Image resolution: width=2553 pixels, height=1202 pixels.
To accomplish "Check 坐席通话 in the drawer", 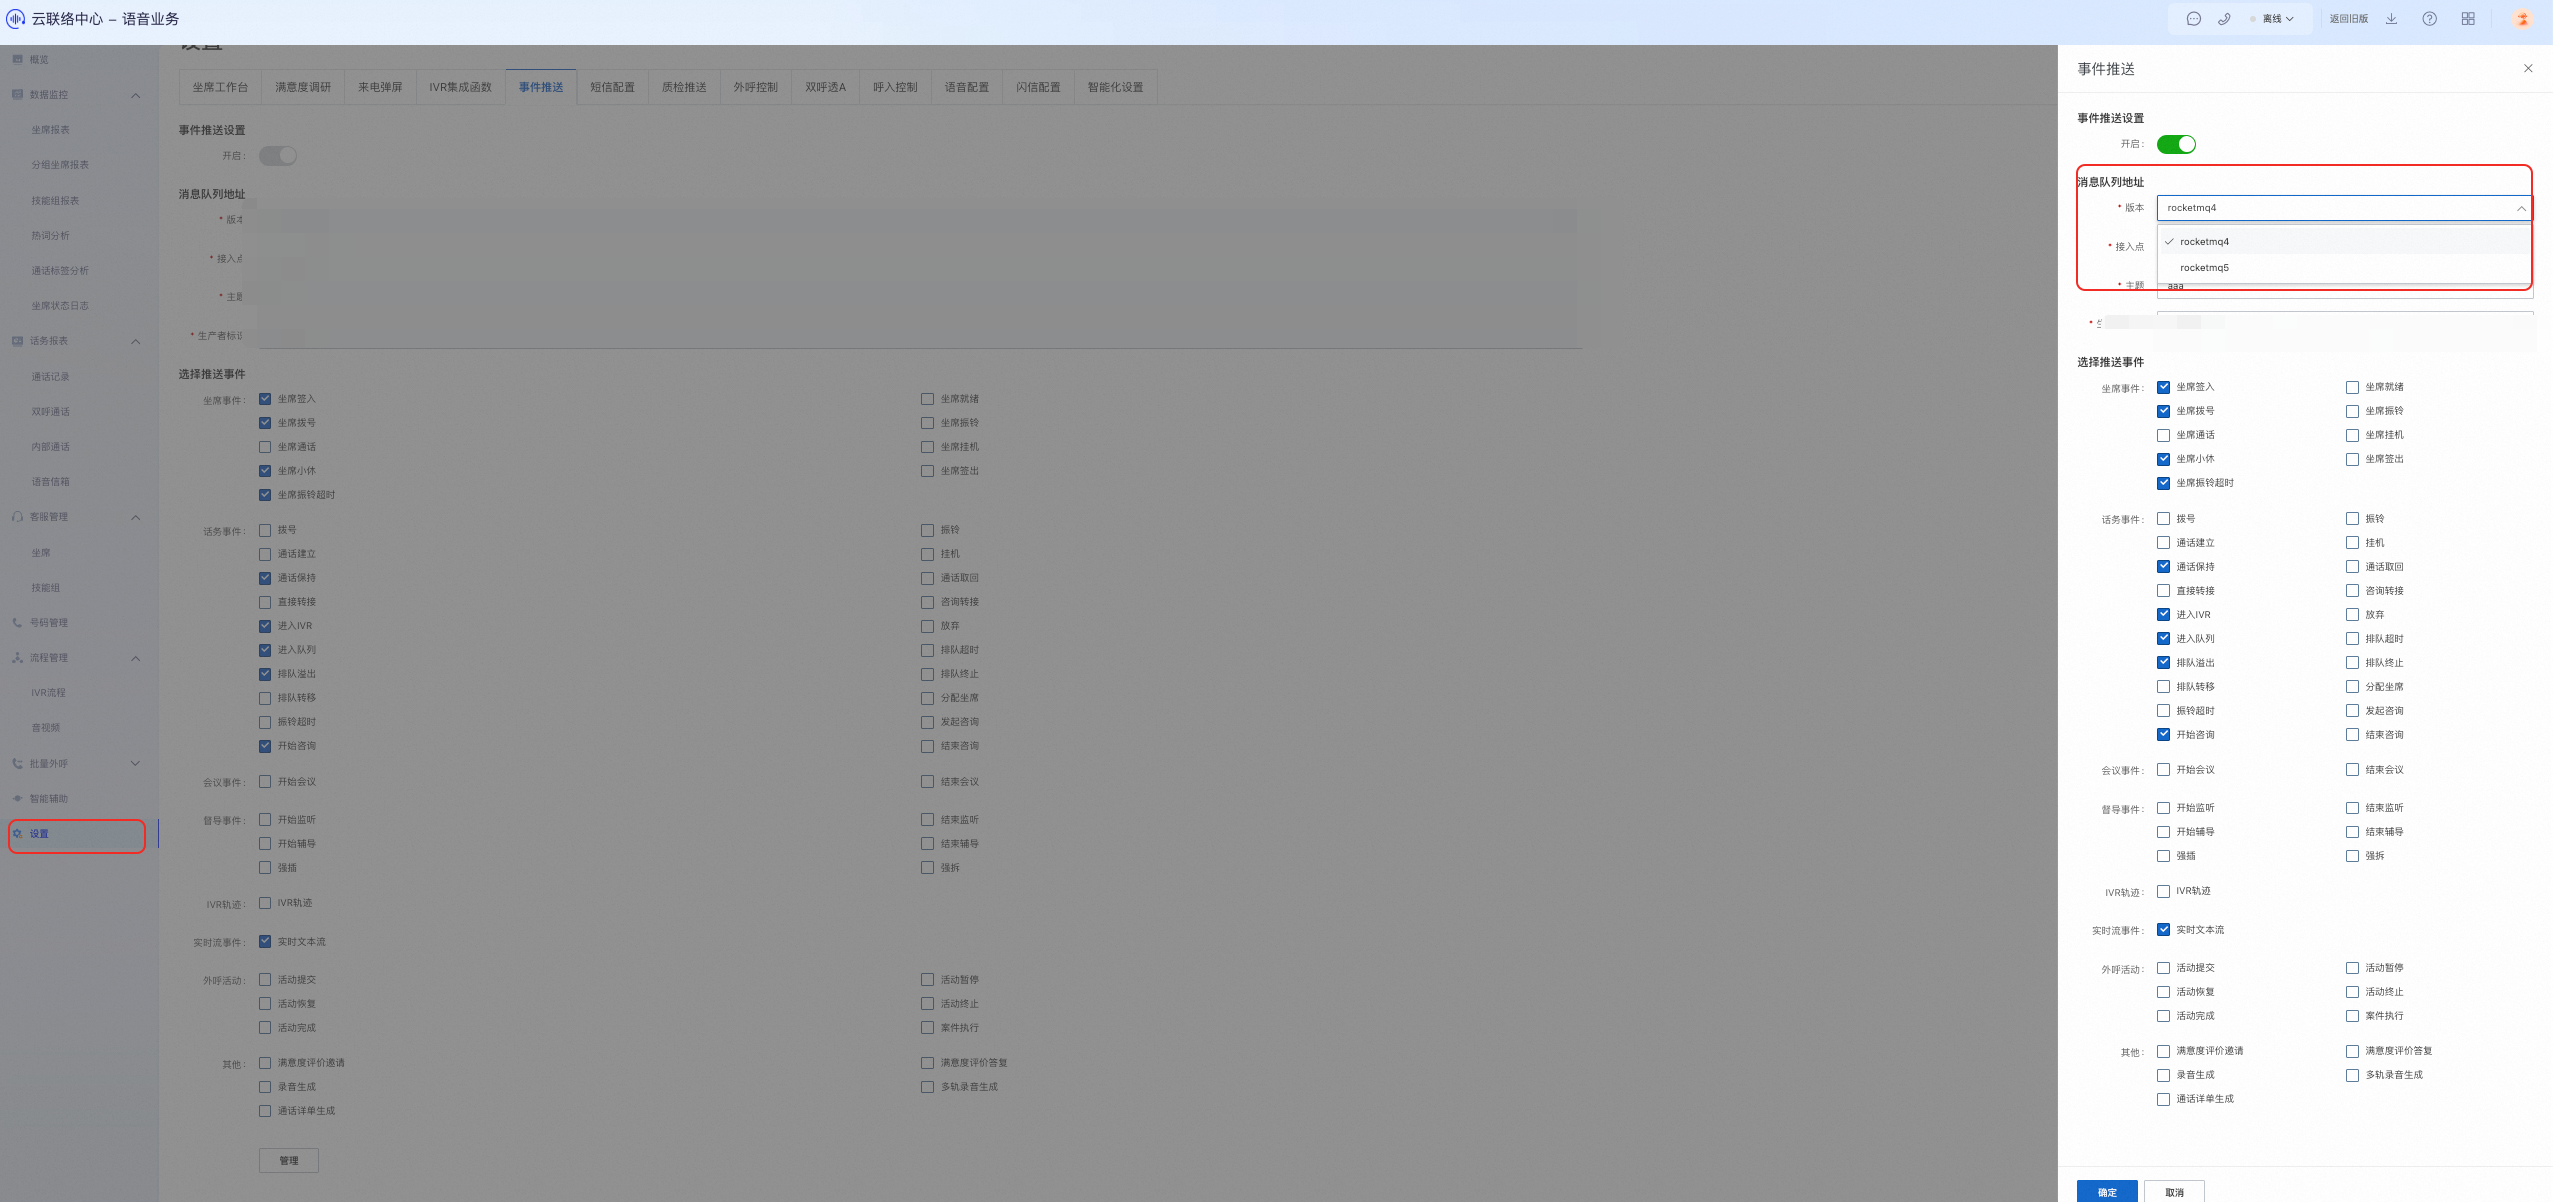I will point(2163,435).
